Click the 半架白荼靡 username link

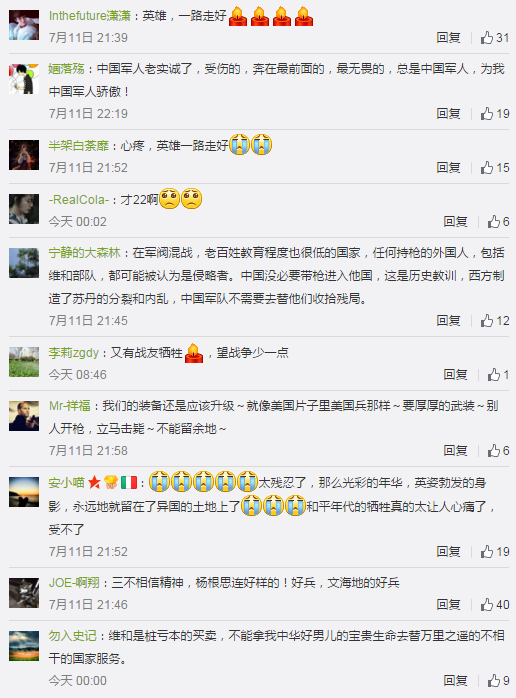[79, 146]
